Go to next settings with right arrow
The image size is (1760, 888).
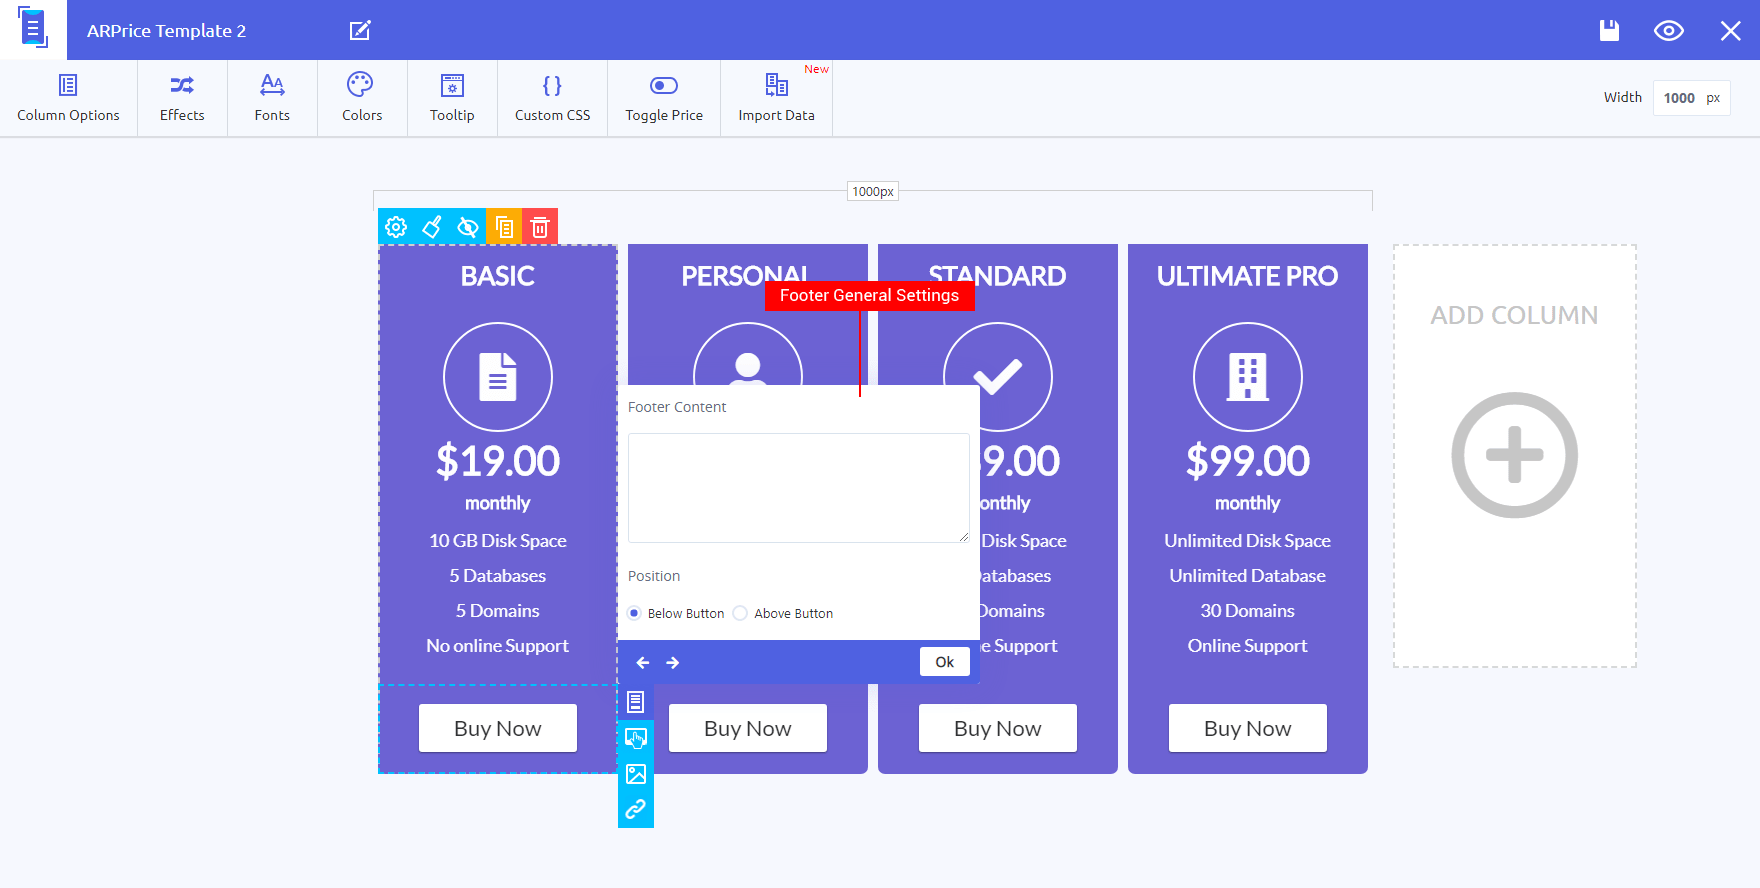point(673,662)
